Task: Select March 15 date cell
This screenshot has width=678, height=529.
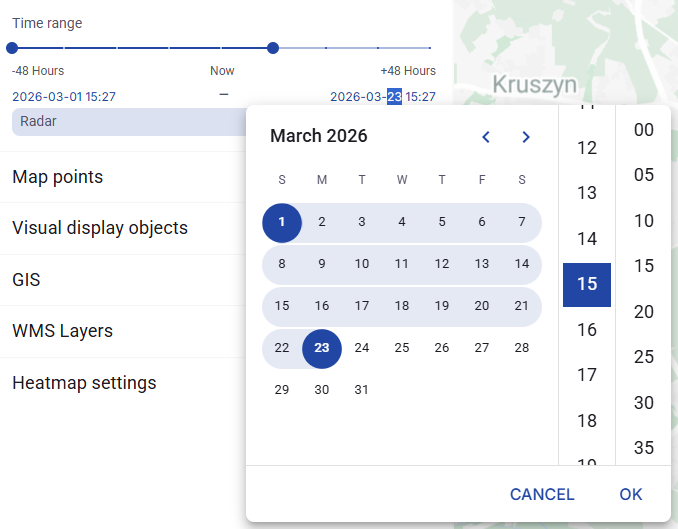Action: click(282, 306)
